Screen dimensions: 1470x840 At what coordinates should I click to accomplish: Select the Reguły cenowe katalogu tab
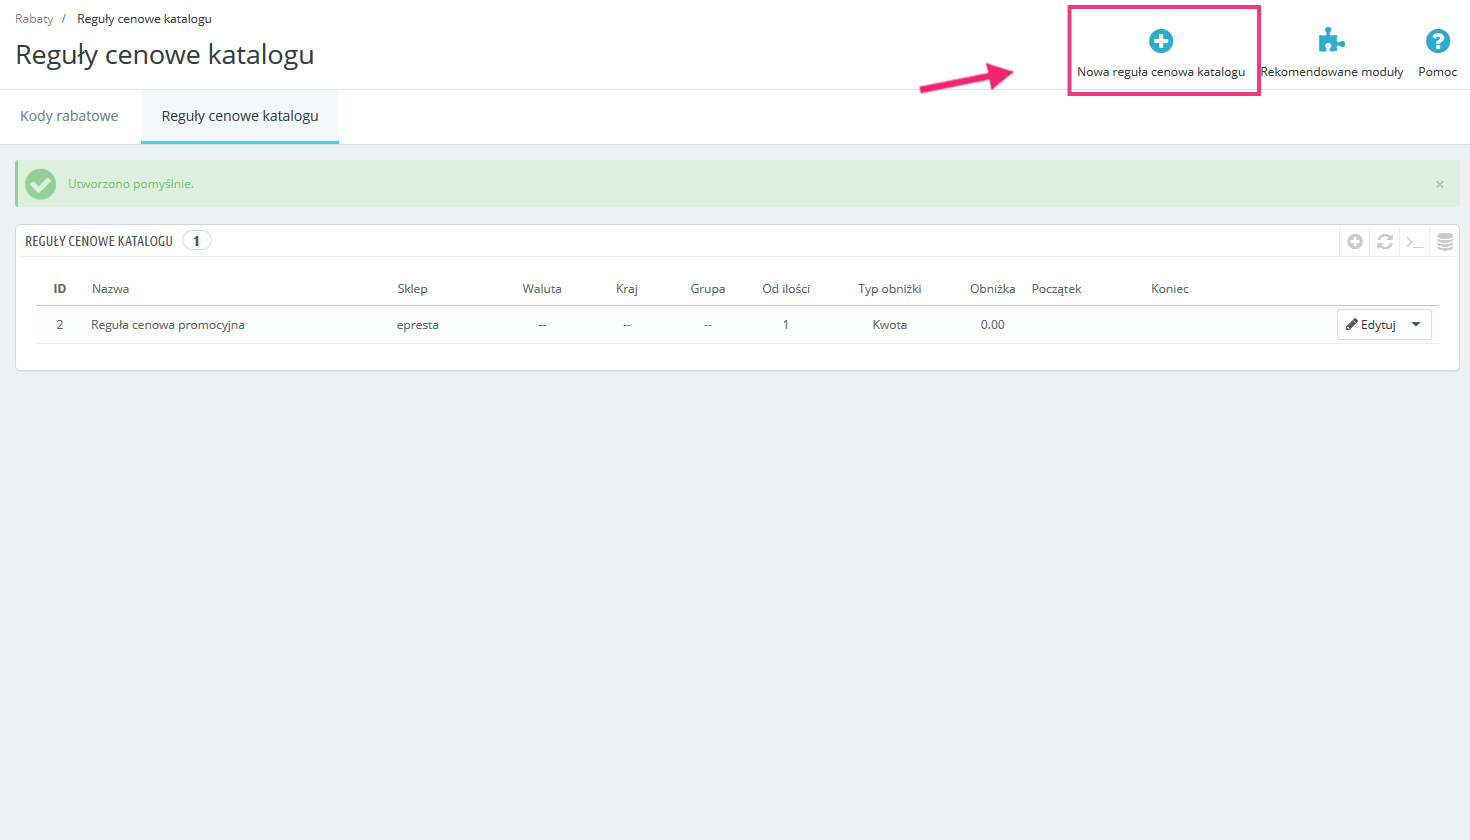[240, 116]
